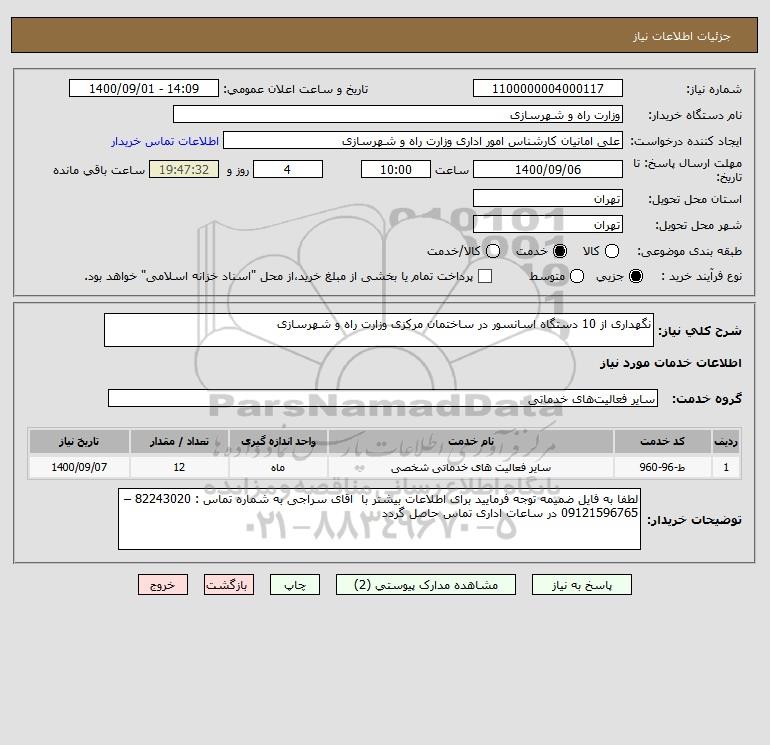Select the کالا radio button

click(611, 251)
